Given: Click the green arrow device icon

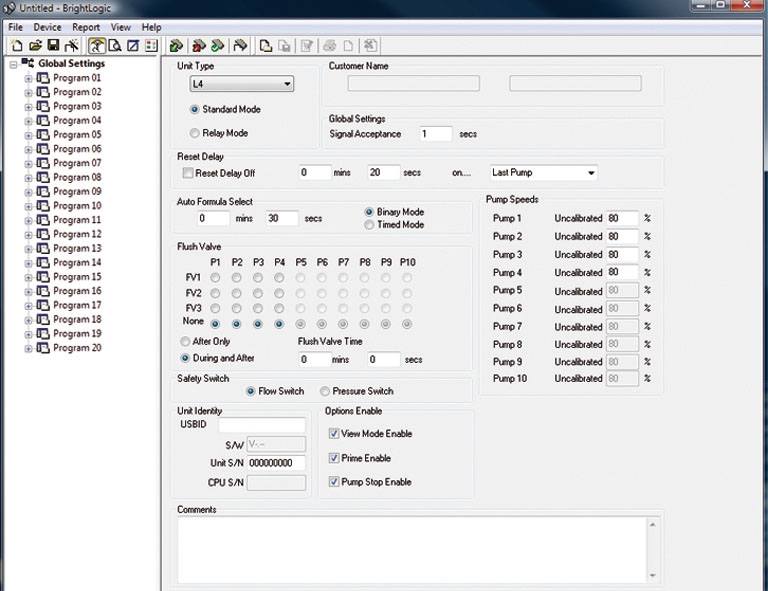Looking at the screenshot, I should tap(176, 46).
